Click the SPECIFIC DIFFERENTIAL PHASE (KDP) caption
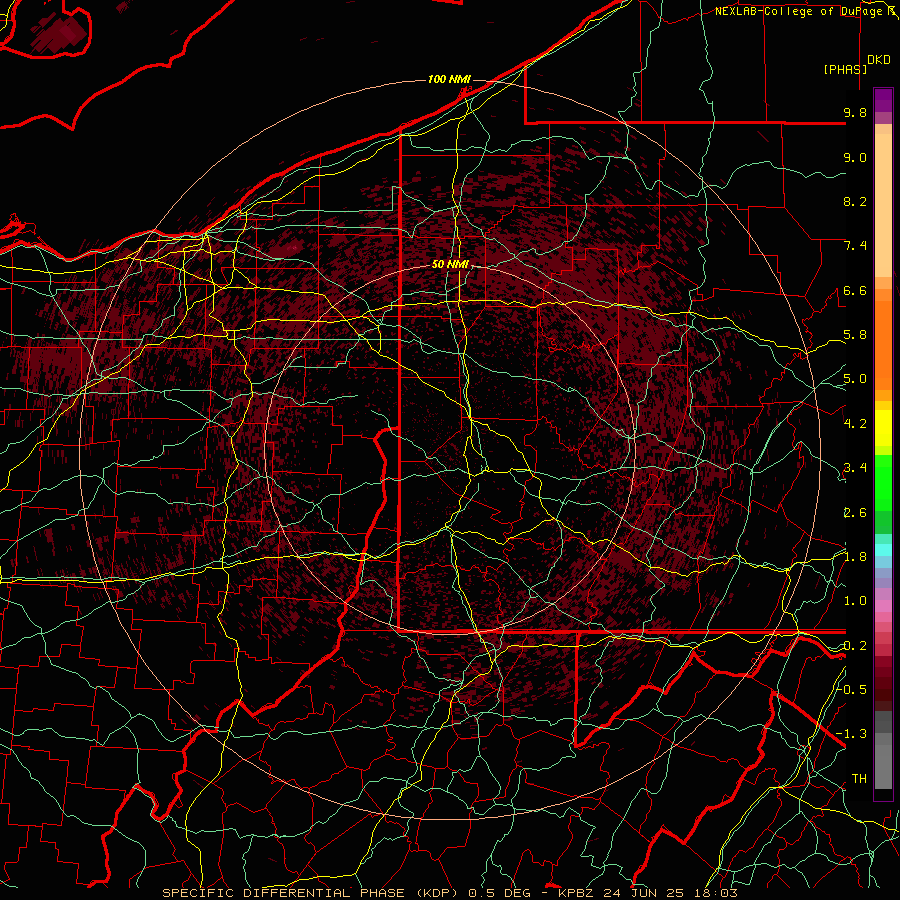Viewport: 900px width, 900px height. pos(310,893)
